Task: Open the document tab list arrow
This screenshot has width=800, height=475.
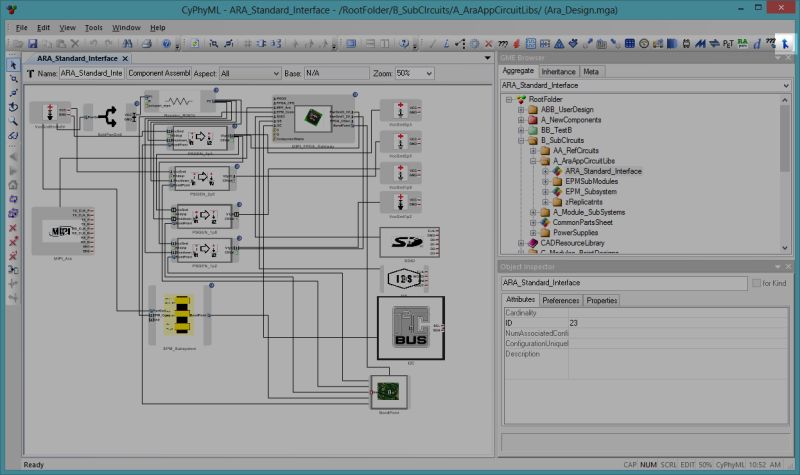Action: (x=487, y=58)
